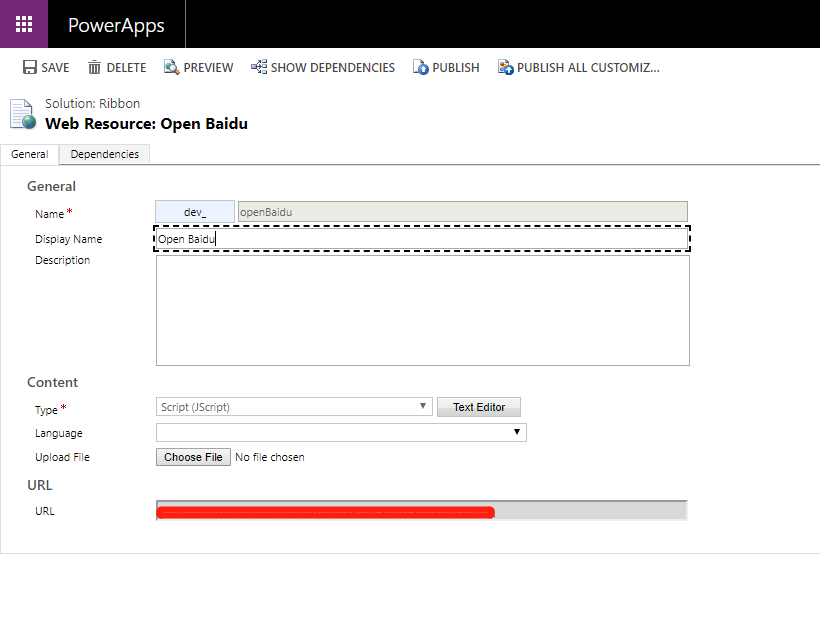
Task: Click the Choose File button
Action: pos(193,457)
